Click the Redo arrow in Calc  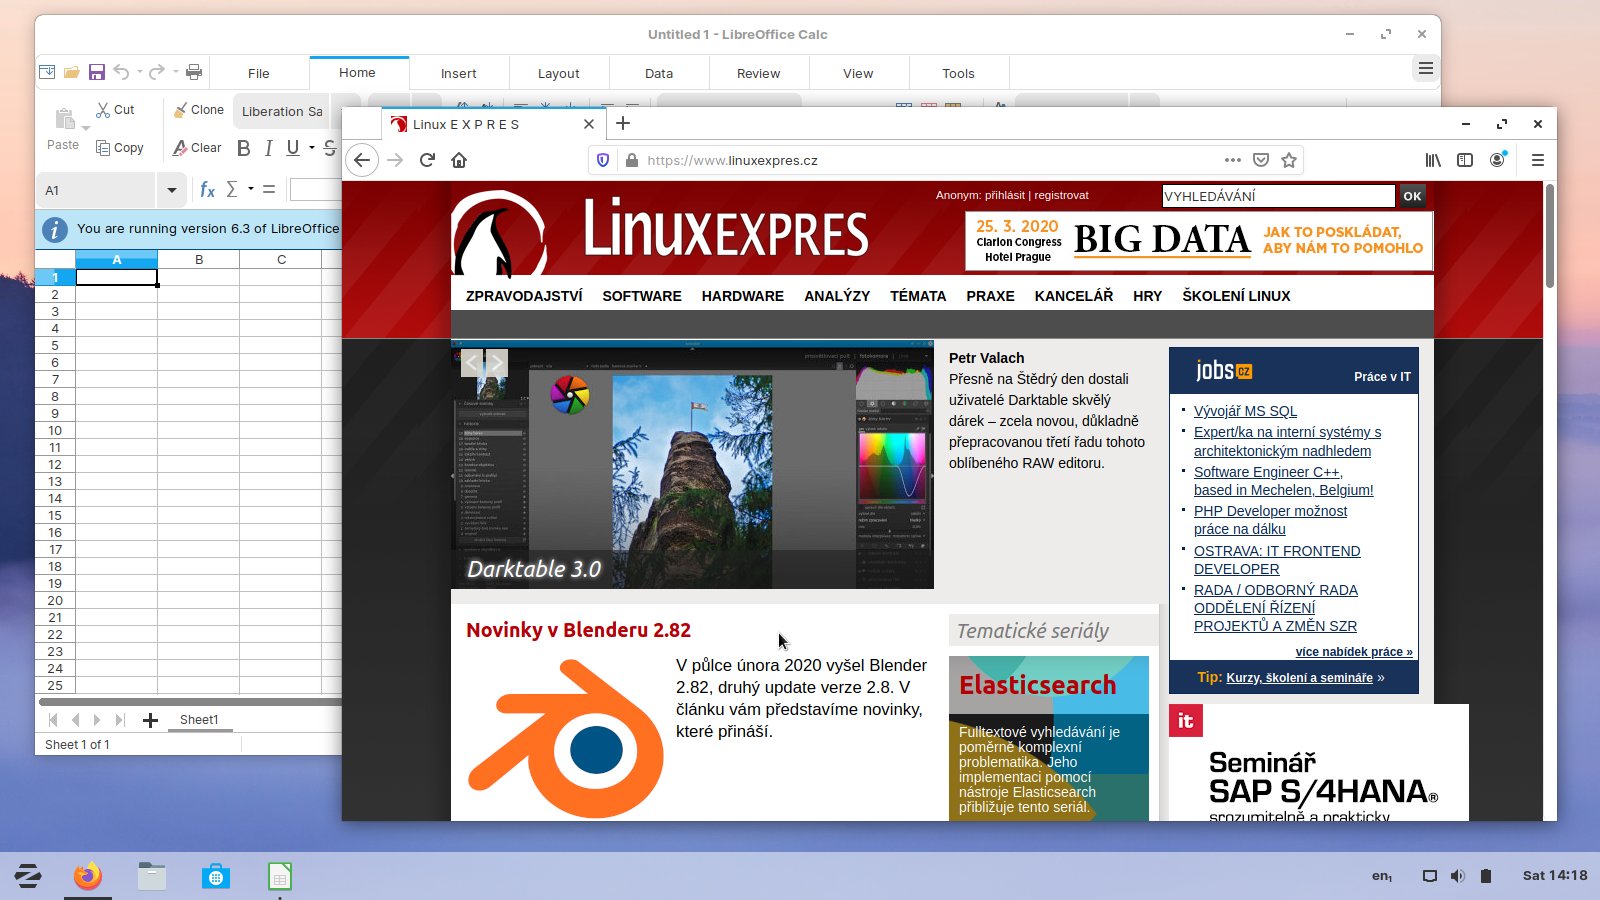pyautogui.click(x=157, y=72)
